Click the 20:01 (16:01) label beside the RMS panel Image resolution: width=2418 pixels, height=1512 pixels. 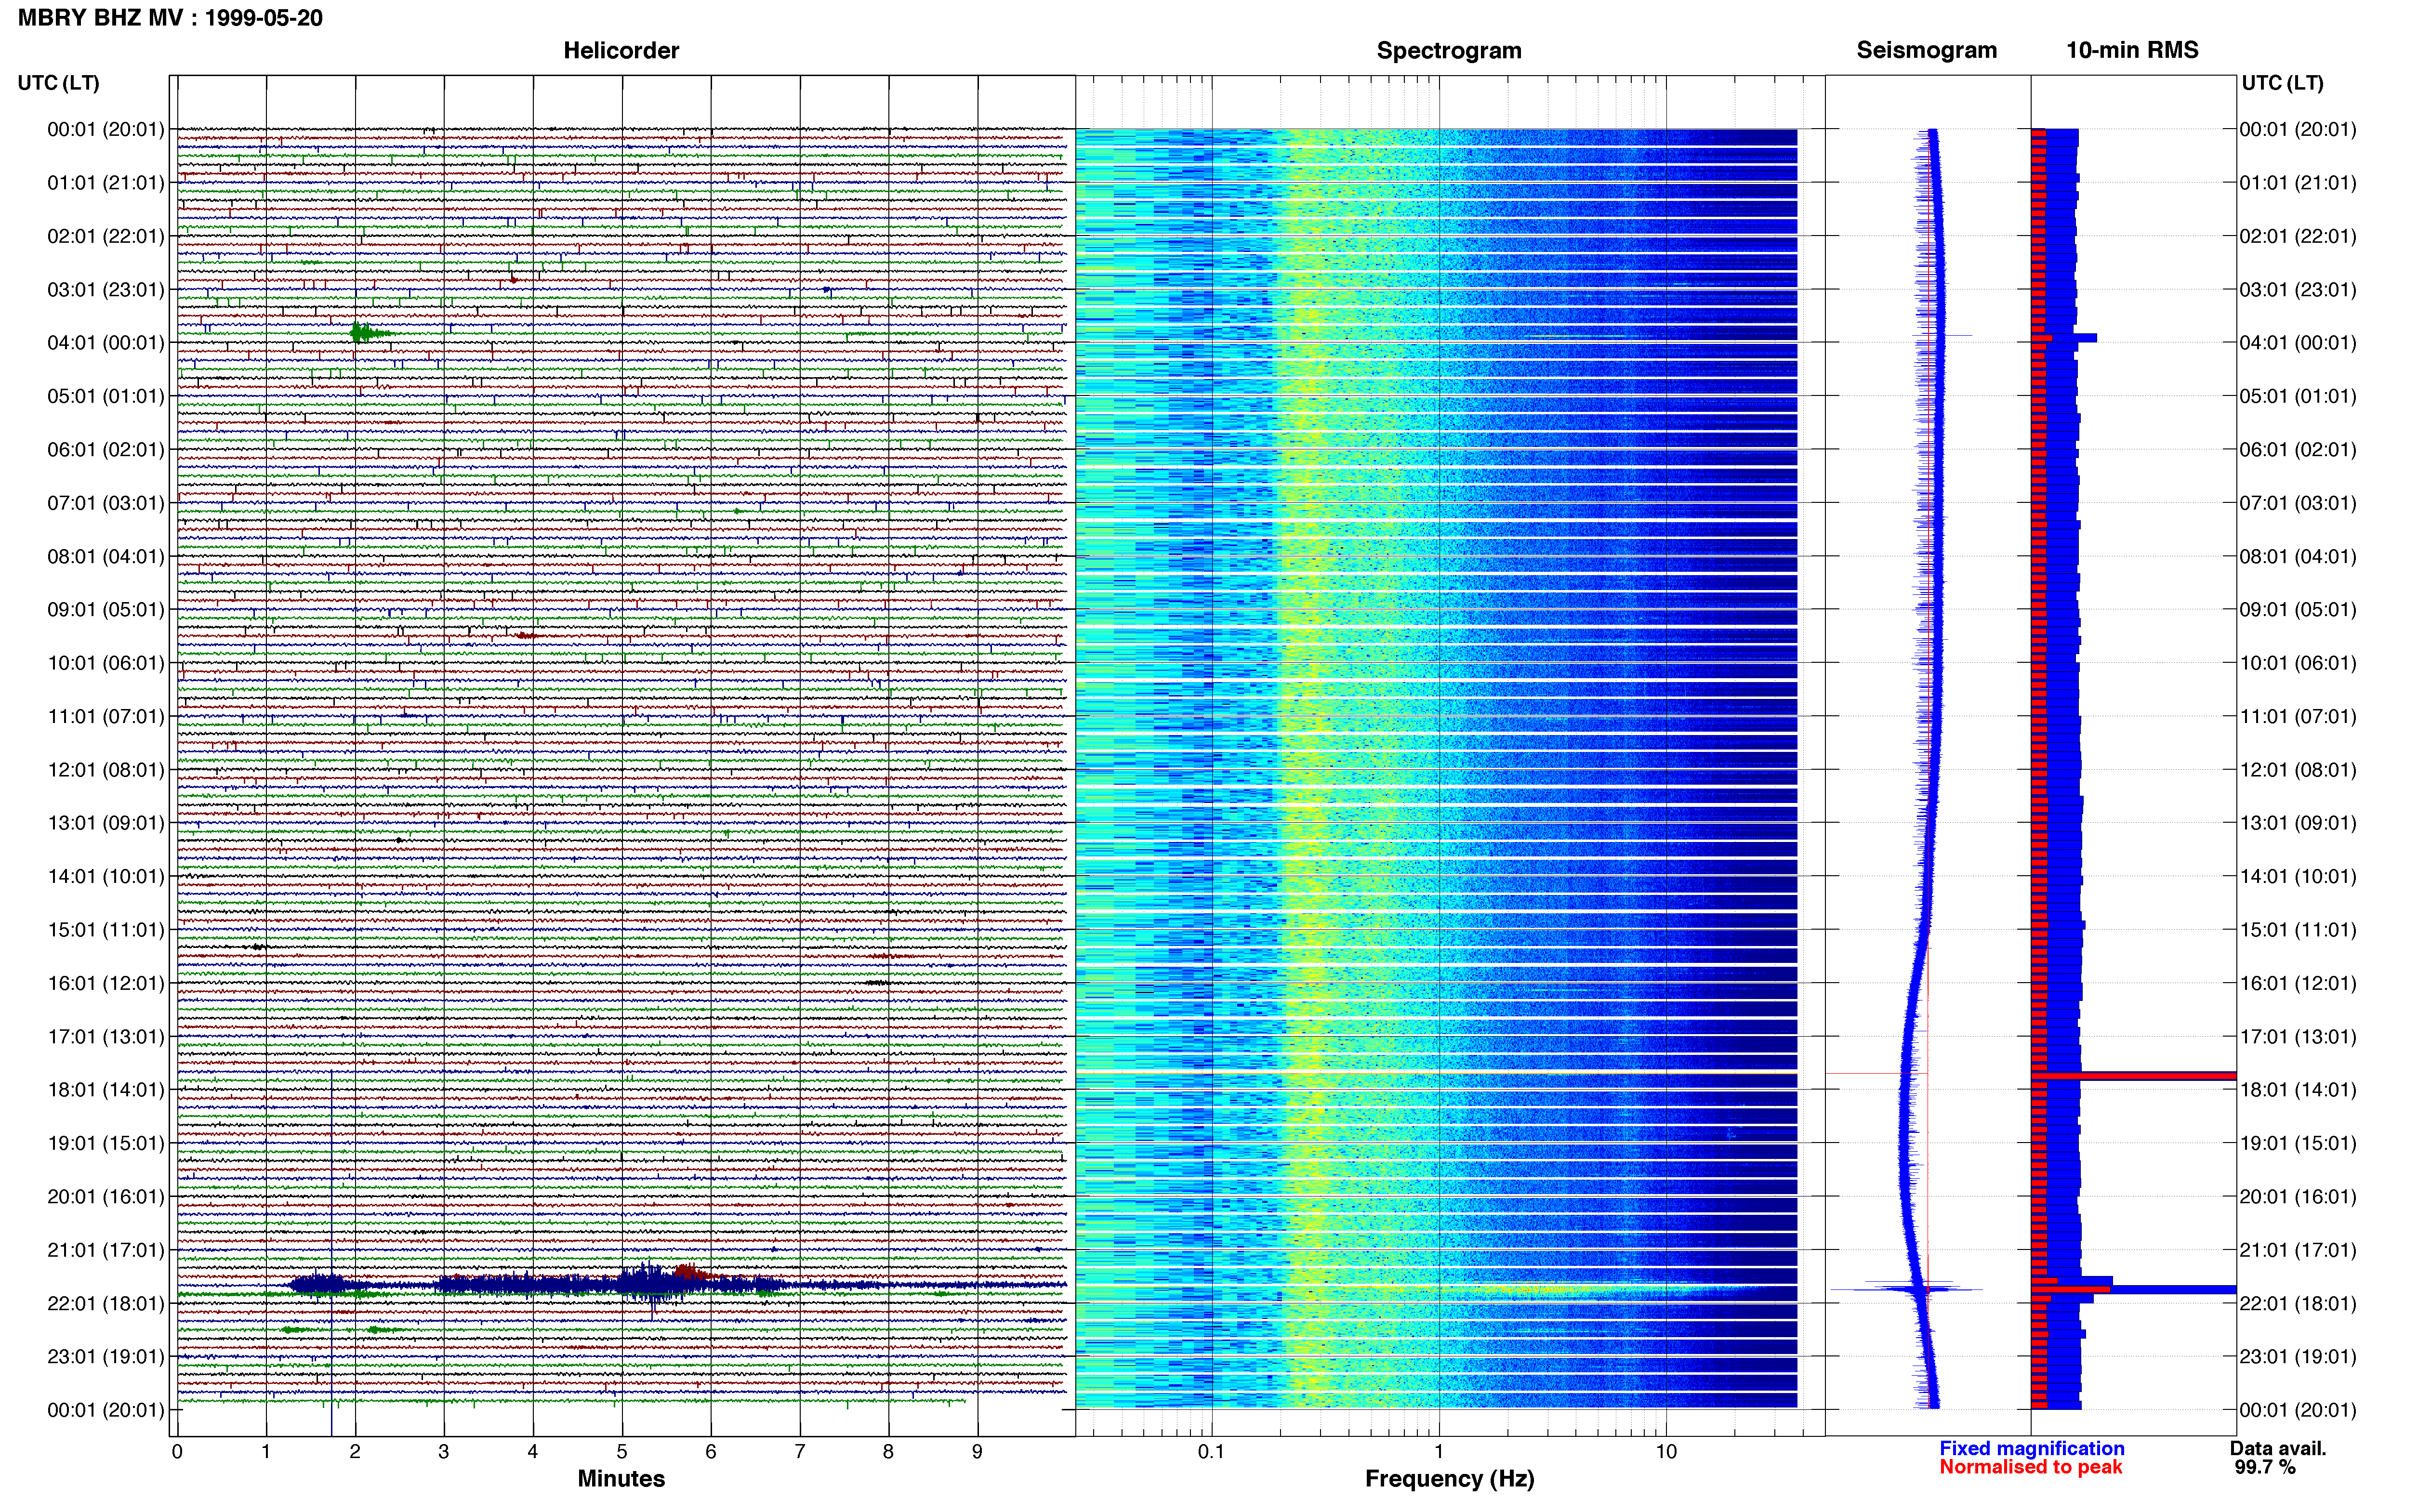pos(2298,1197)
